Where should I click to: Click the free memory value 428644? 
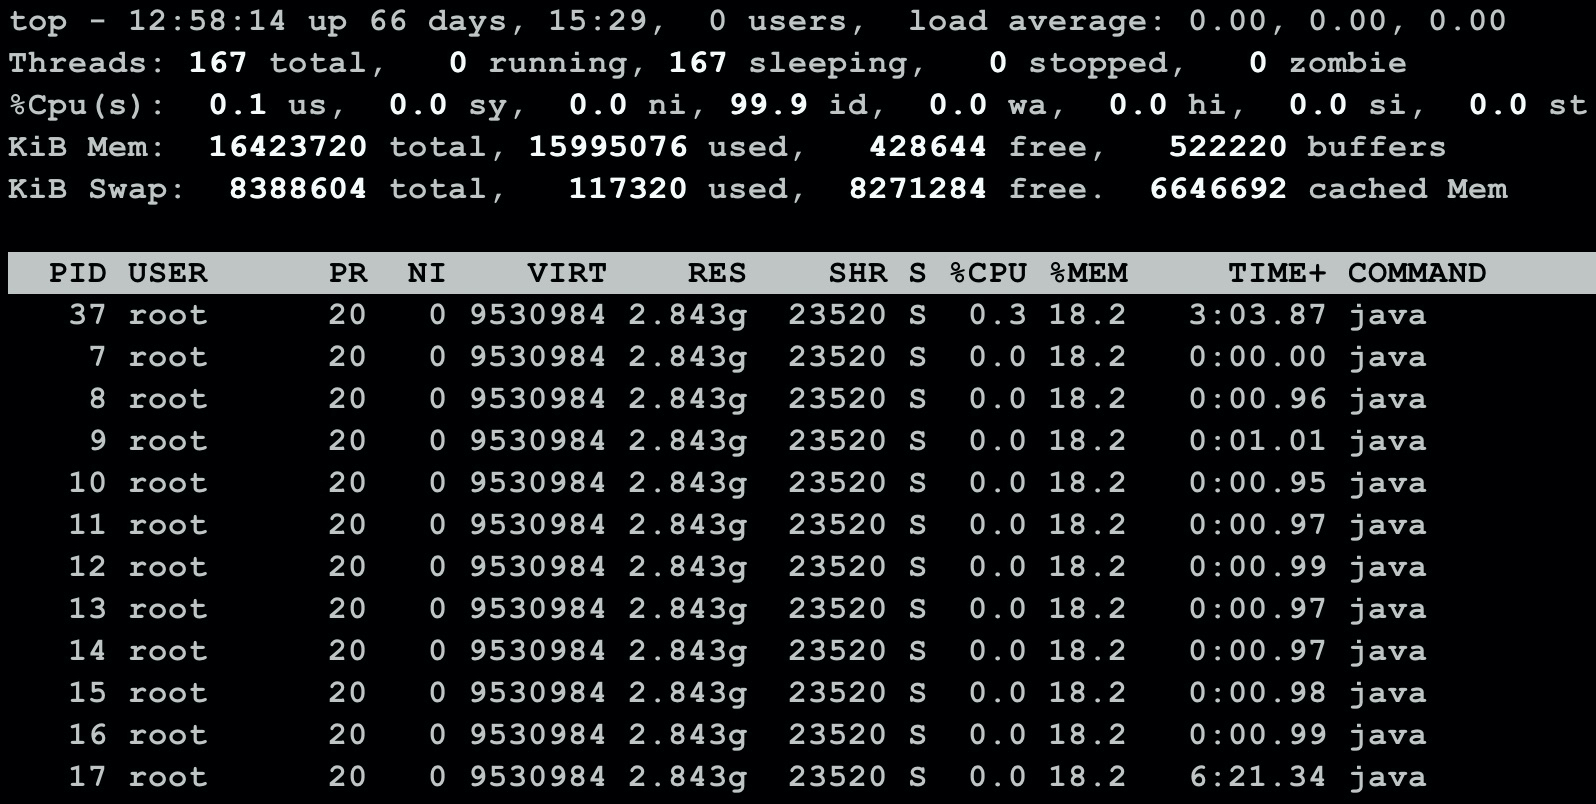pos(928,147)
